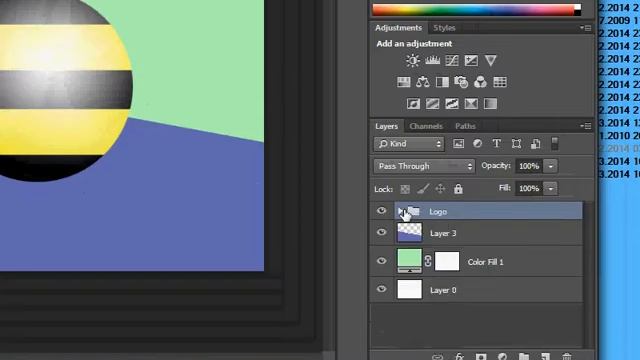This screenshot has height=360, width=640.
Task: Hide the Color Fill 1 layer
Action: (382, 261)
